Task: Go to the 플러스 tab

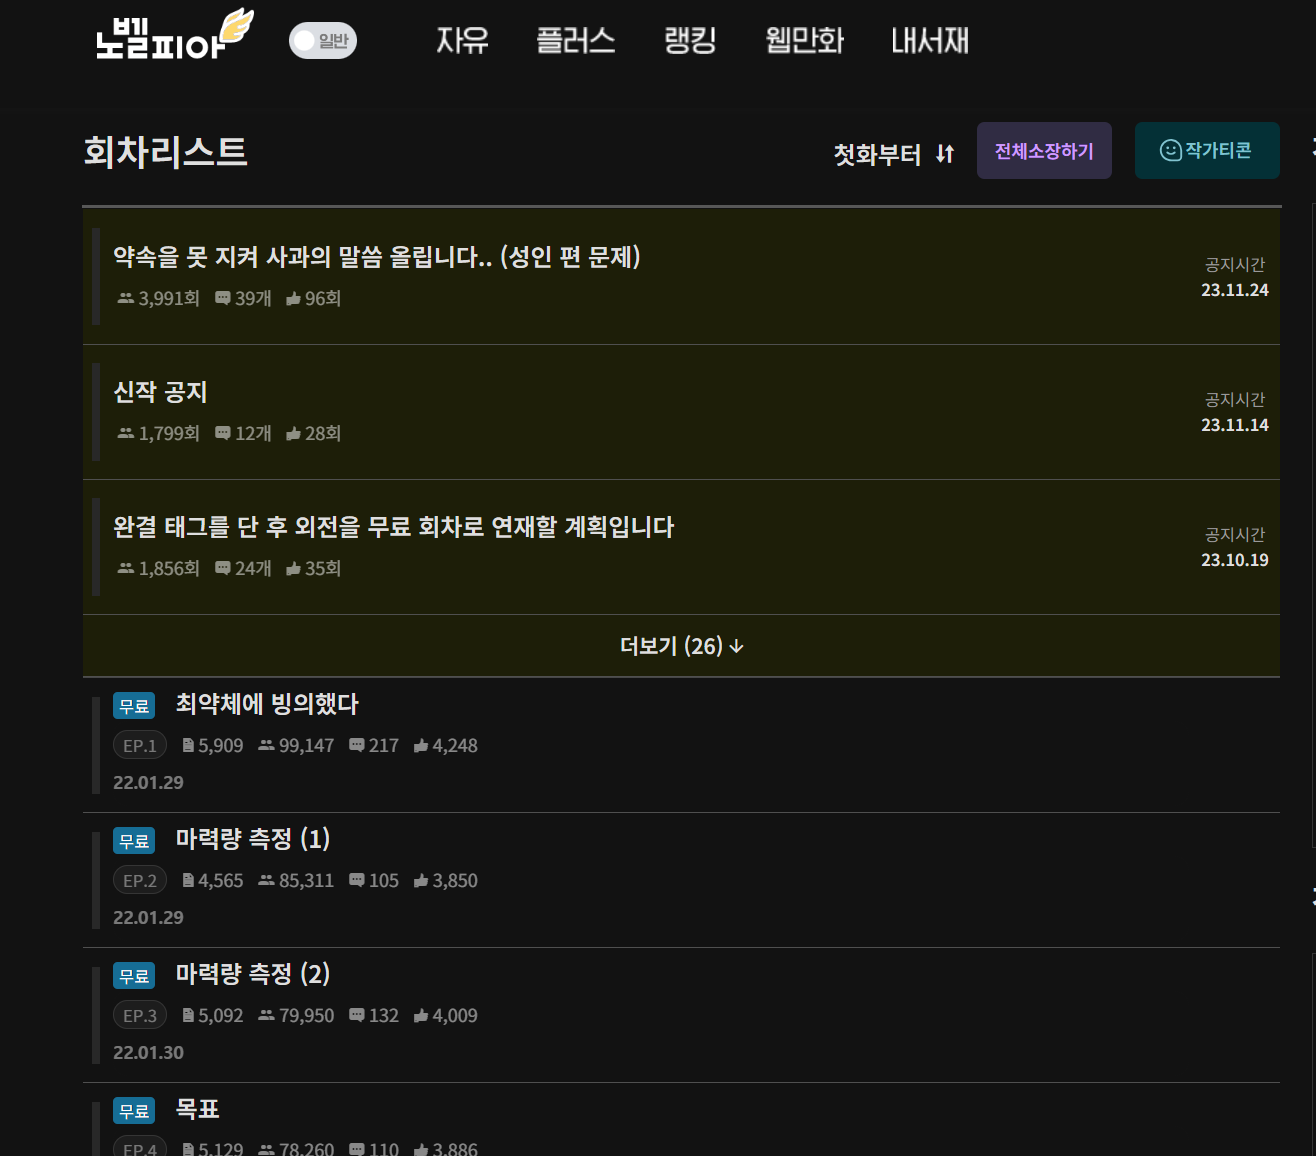Action: (575, 41)
